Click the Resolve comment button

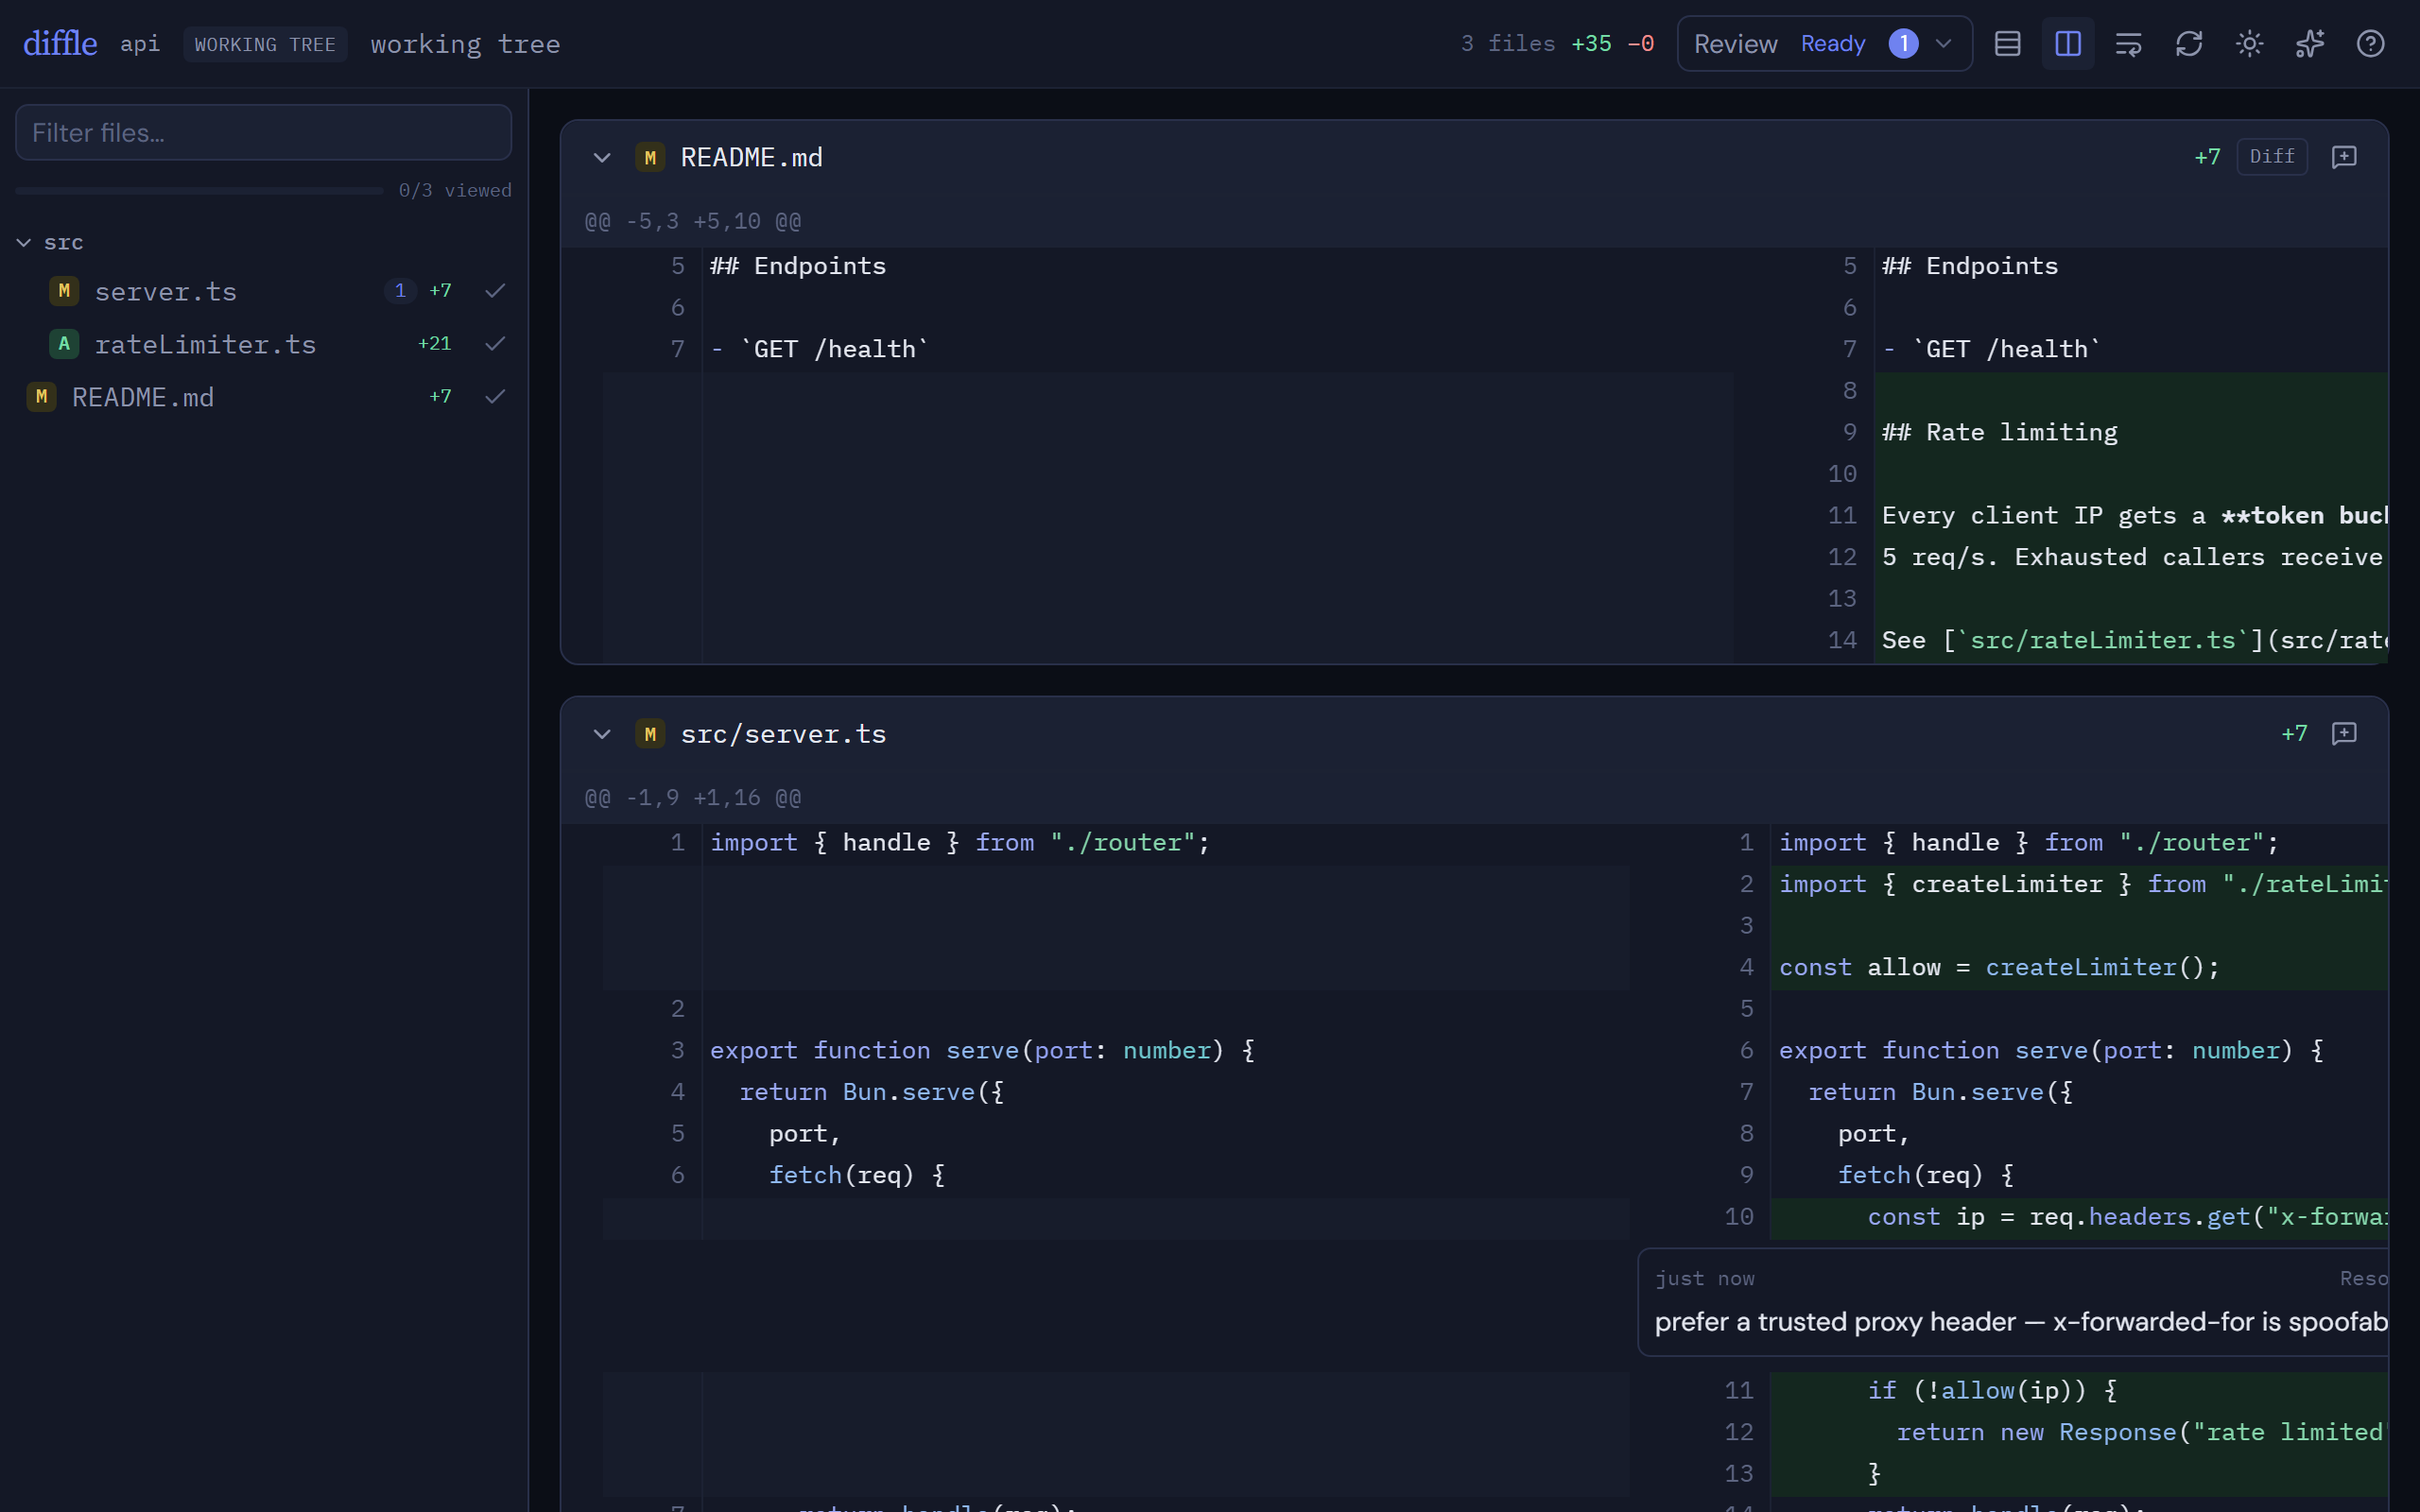pos(2364,1279)
